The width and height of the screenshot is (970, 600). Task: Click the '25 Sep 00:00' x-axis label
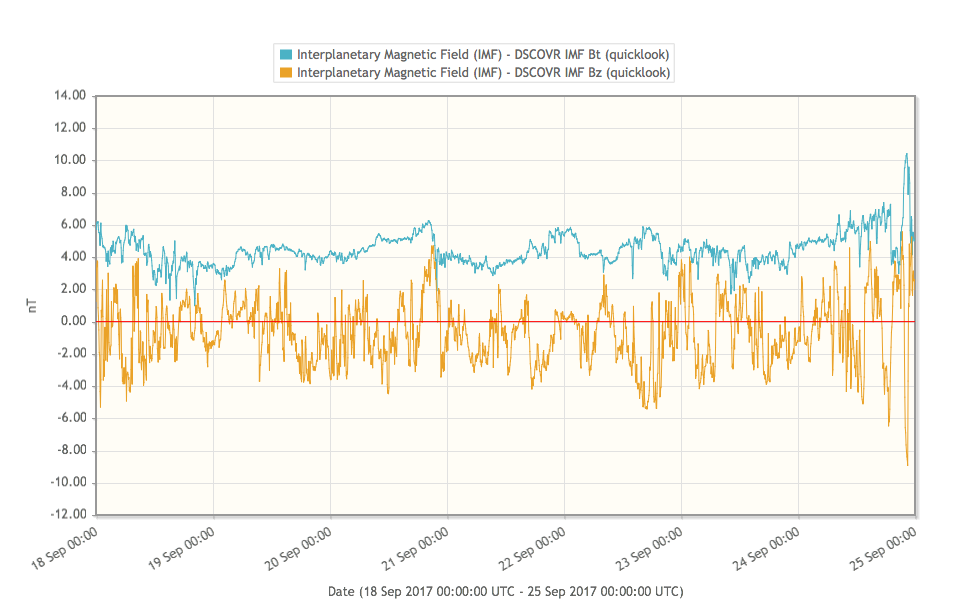884,548
